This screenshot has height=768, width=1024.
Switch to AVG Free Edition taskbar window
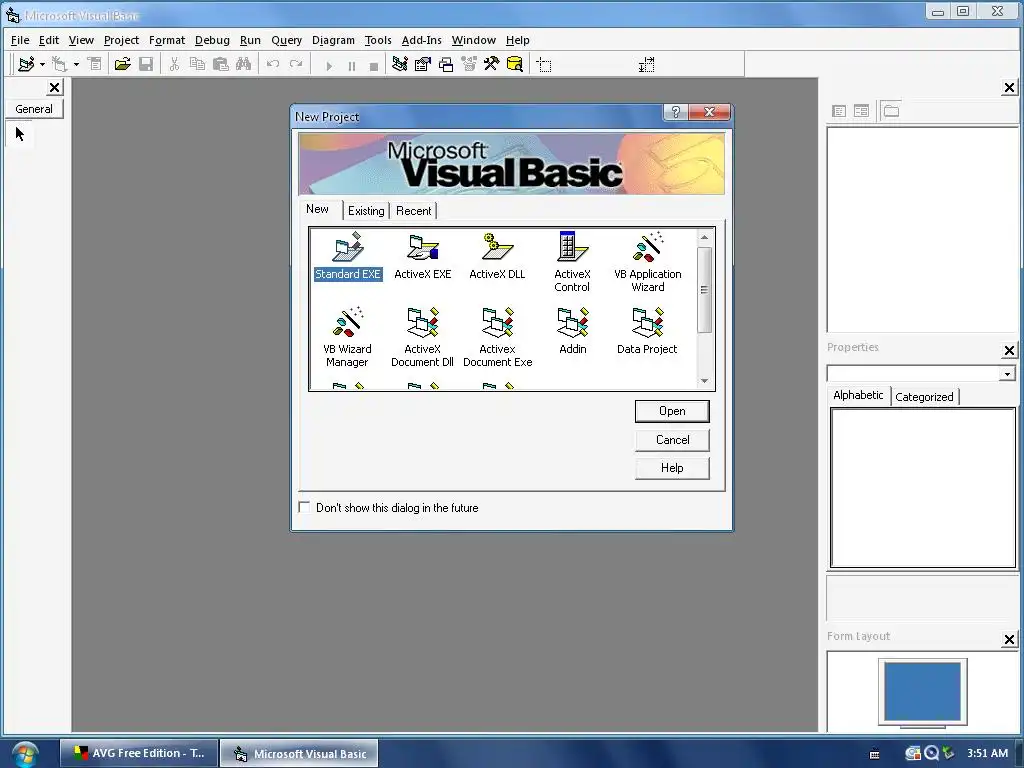click(138, 753)
